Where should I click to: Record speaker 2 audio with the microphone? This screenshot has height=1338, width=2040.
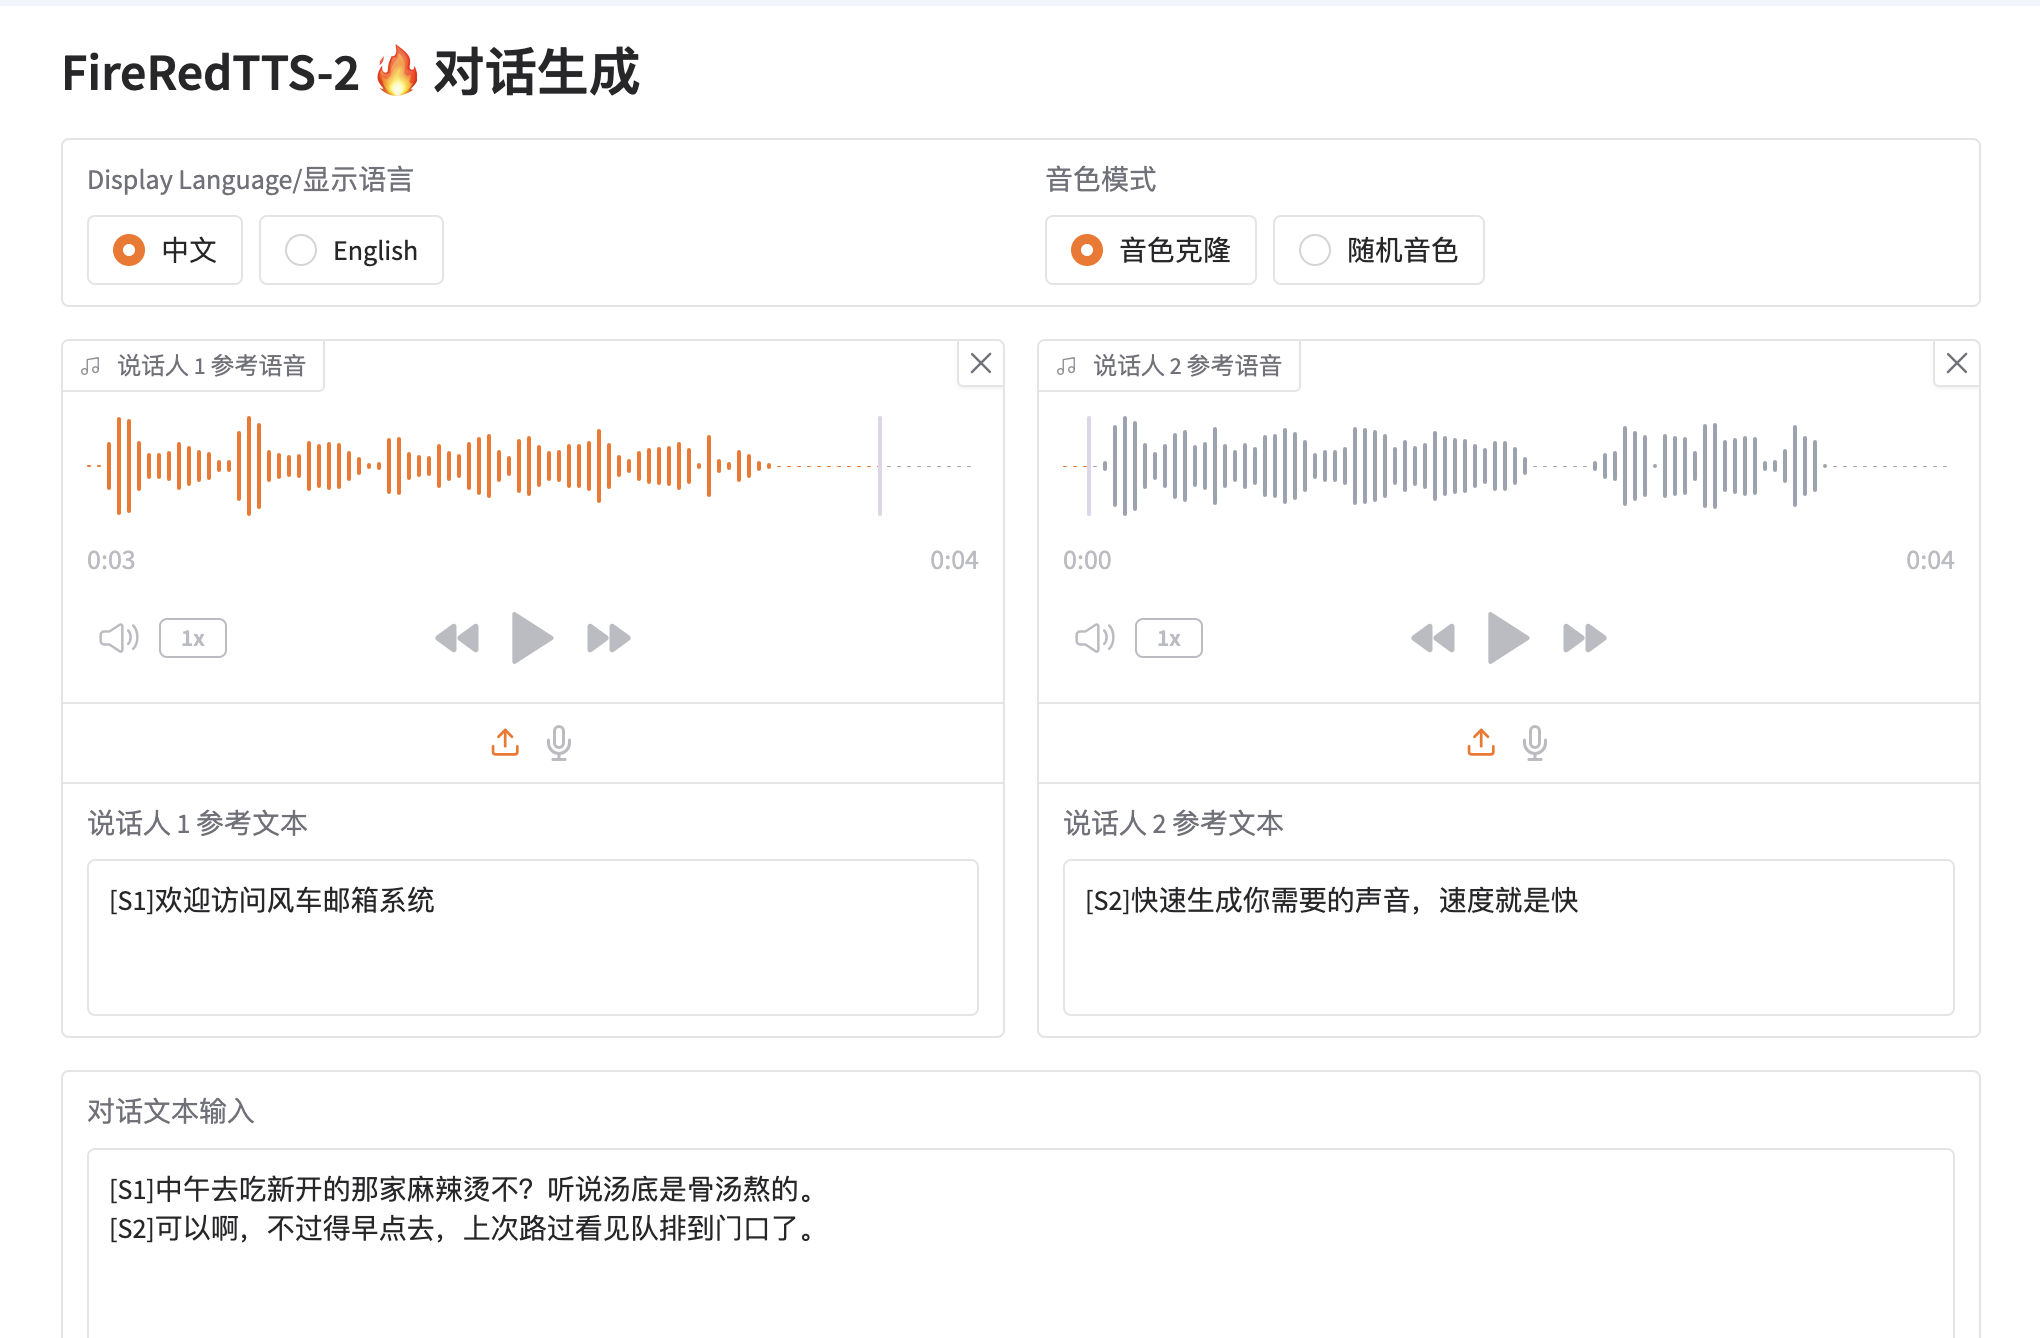point(1535,743)
